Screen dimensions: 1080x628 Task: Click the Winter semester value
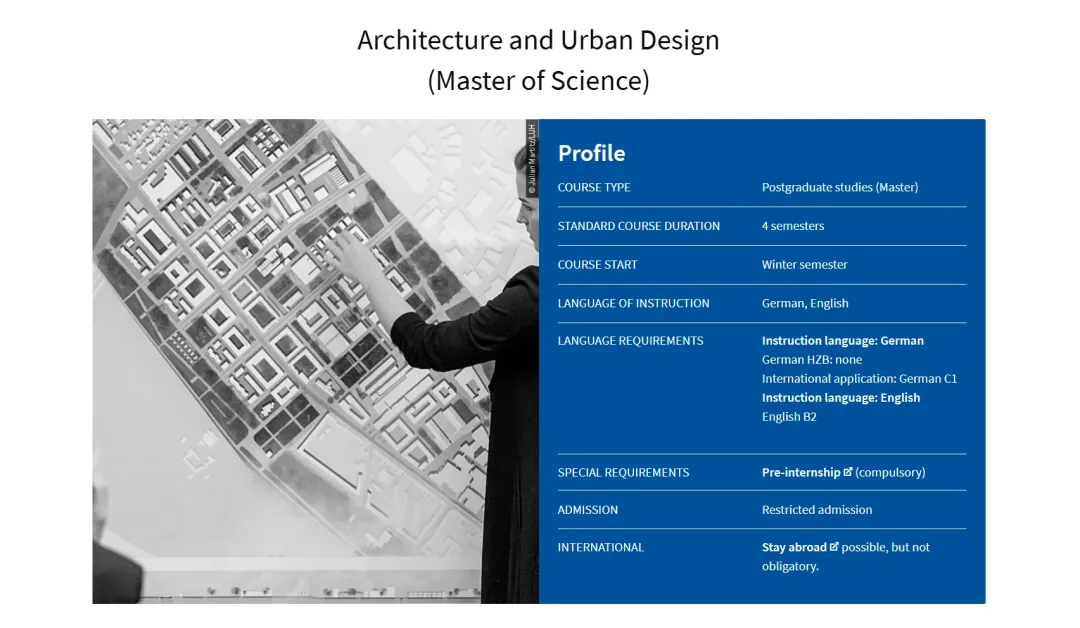pyautogui.click(x=804, y=265)
